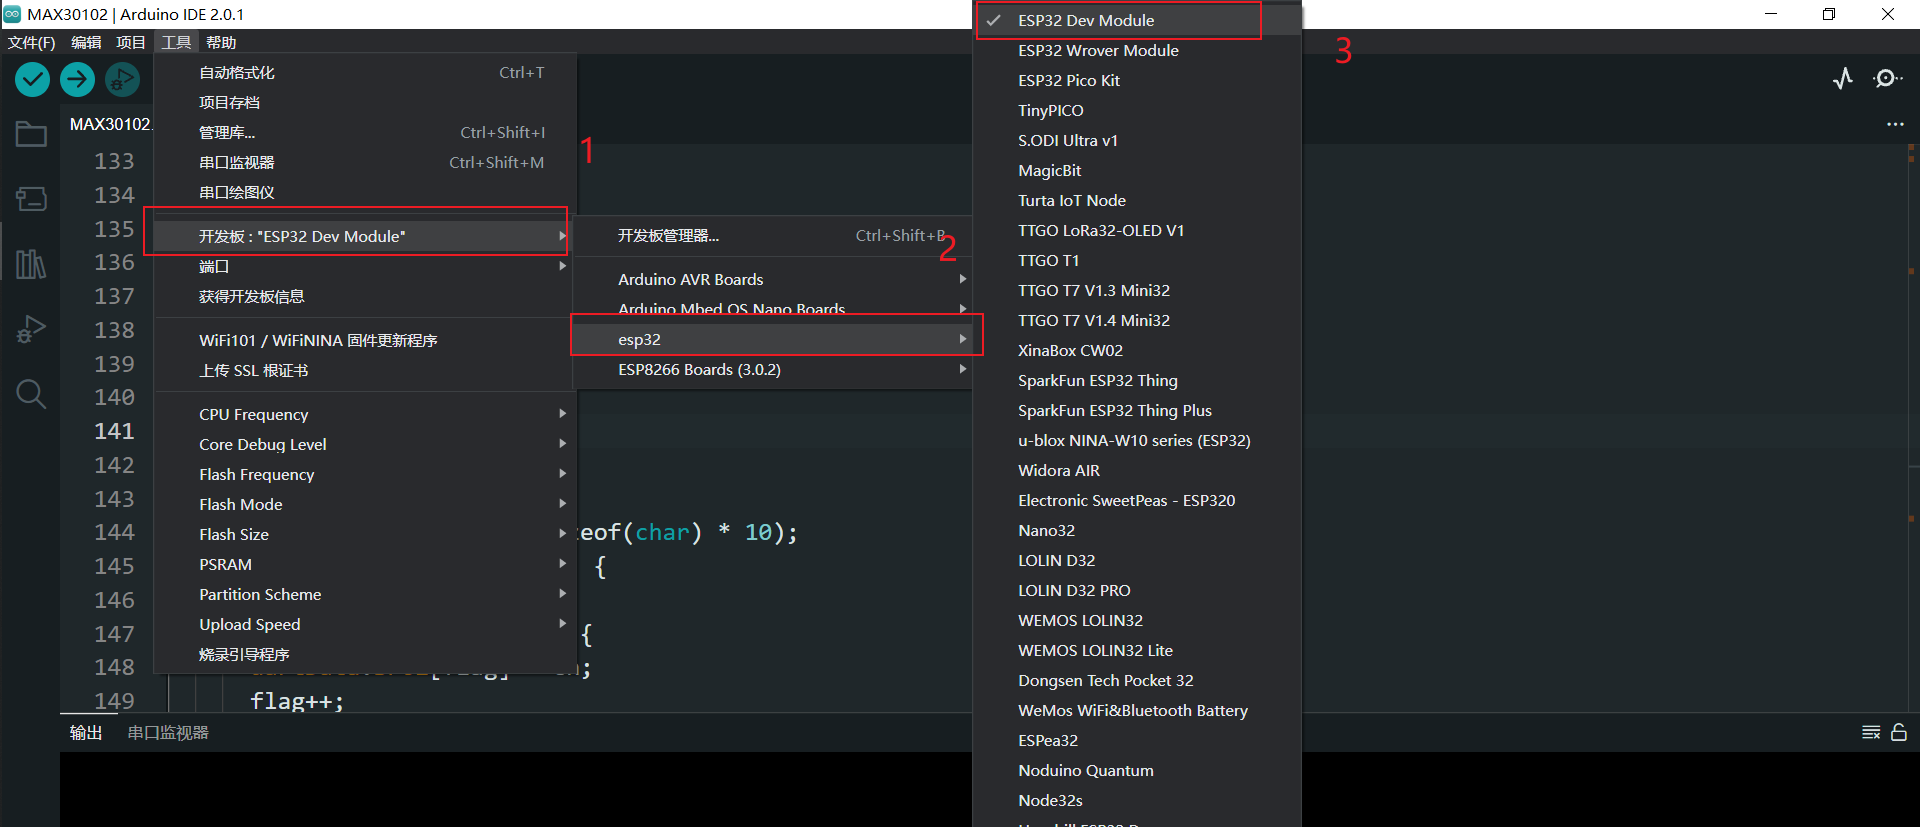Select TTGO LoRa32-OLED V1 board
Screen dimensions: 1920x827
click(1137, 230)
